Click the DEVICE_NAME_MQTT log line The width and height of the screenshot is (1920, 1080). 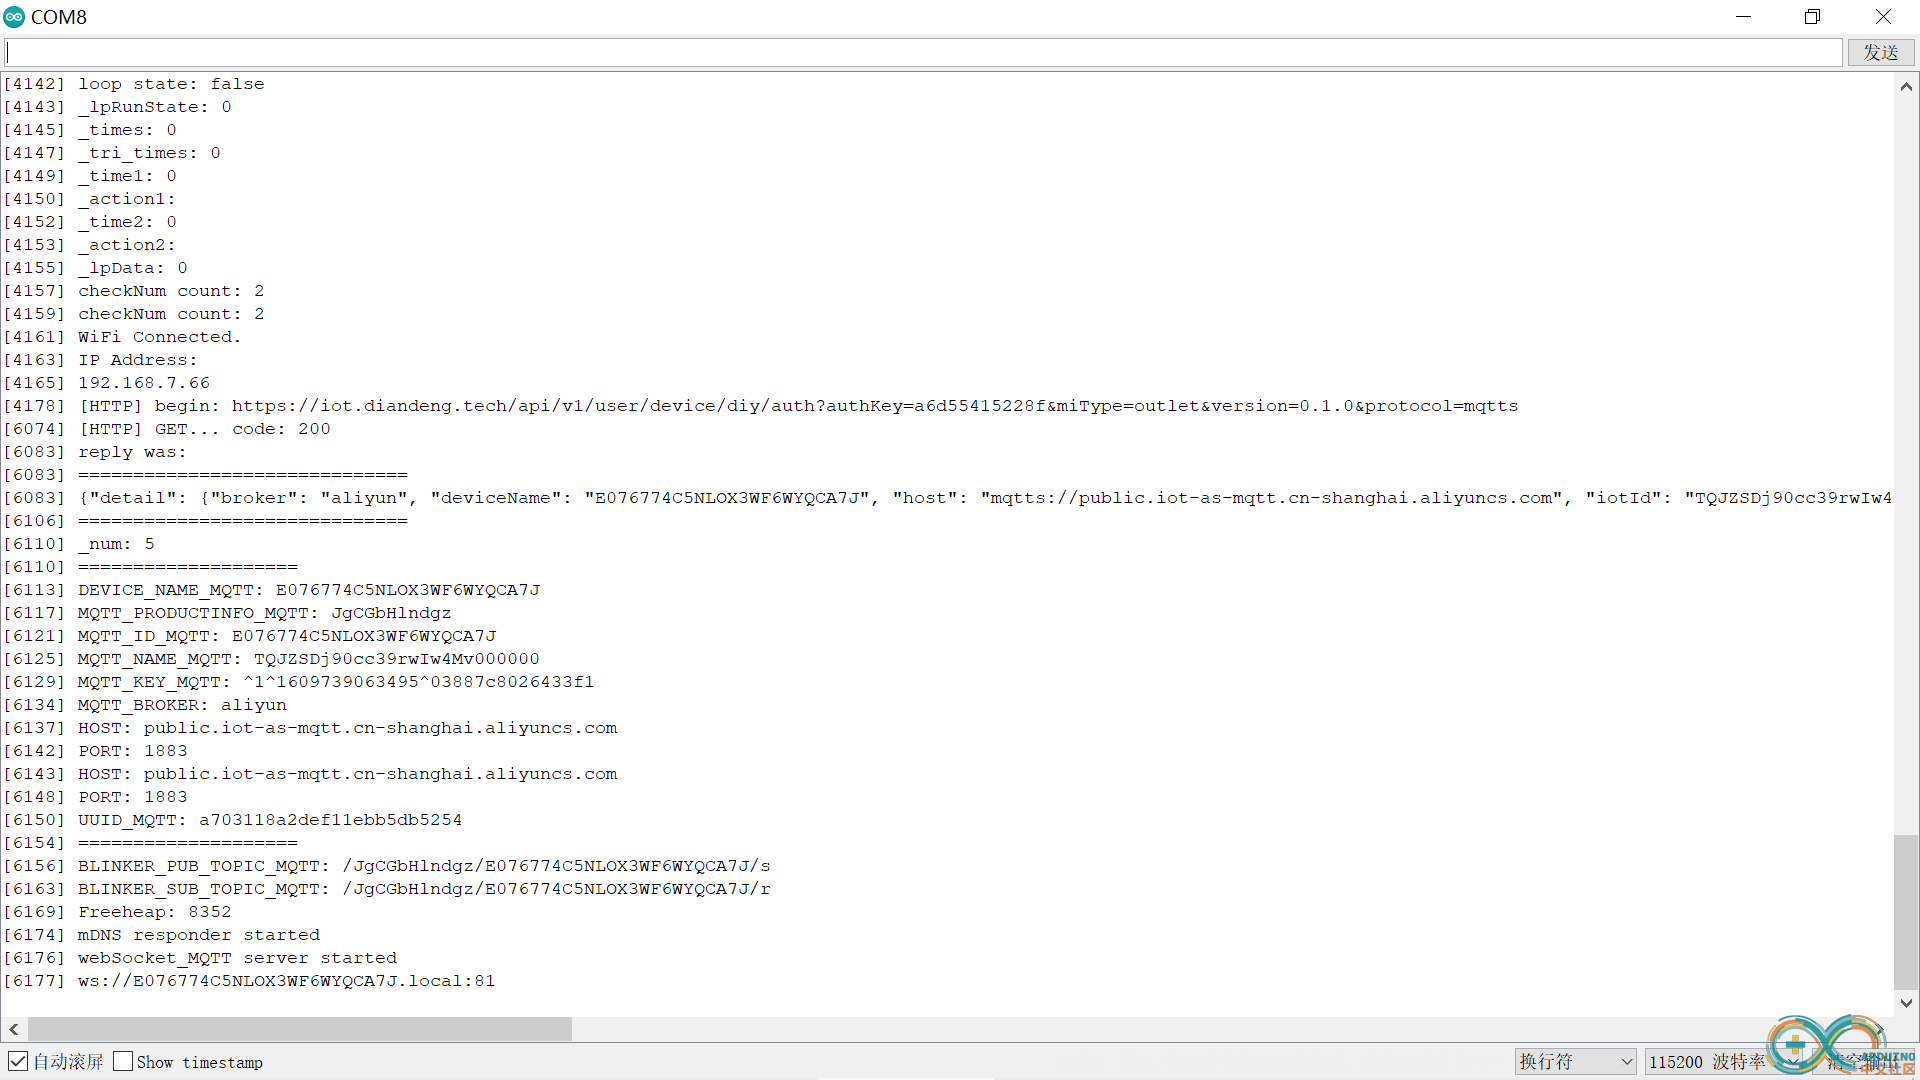pyautogui.click(x=272, y=590)
